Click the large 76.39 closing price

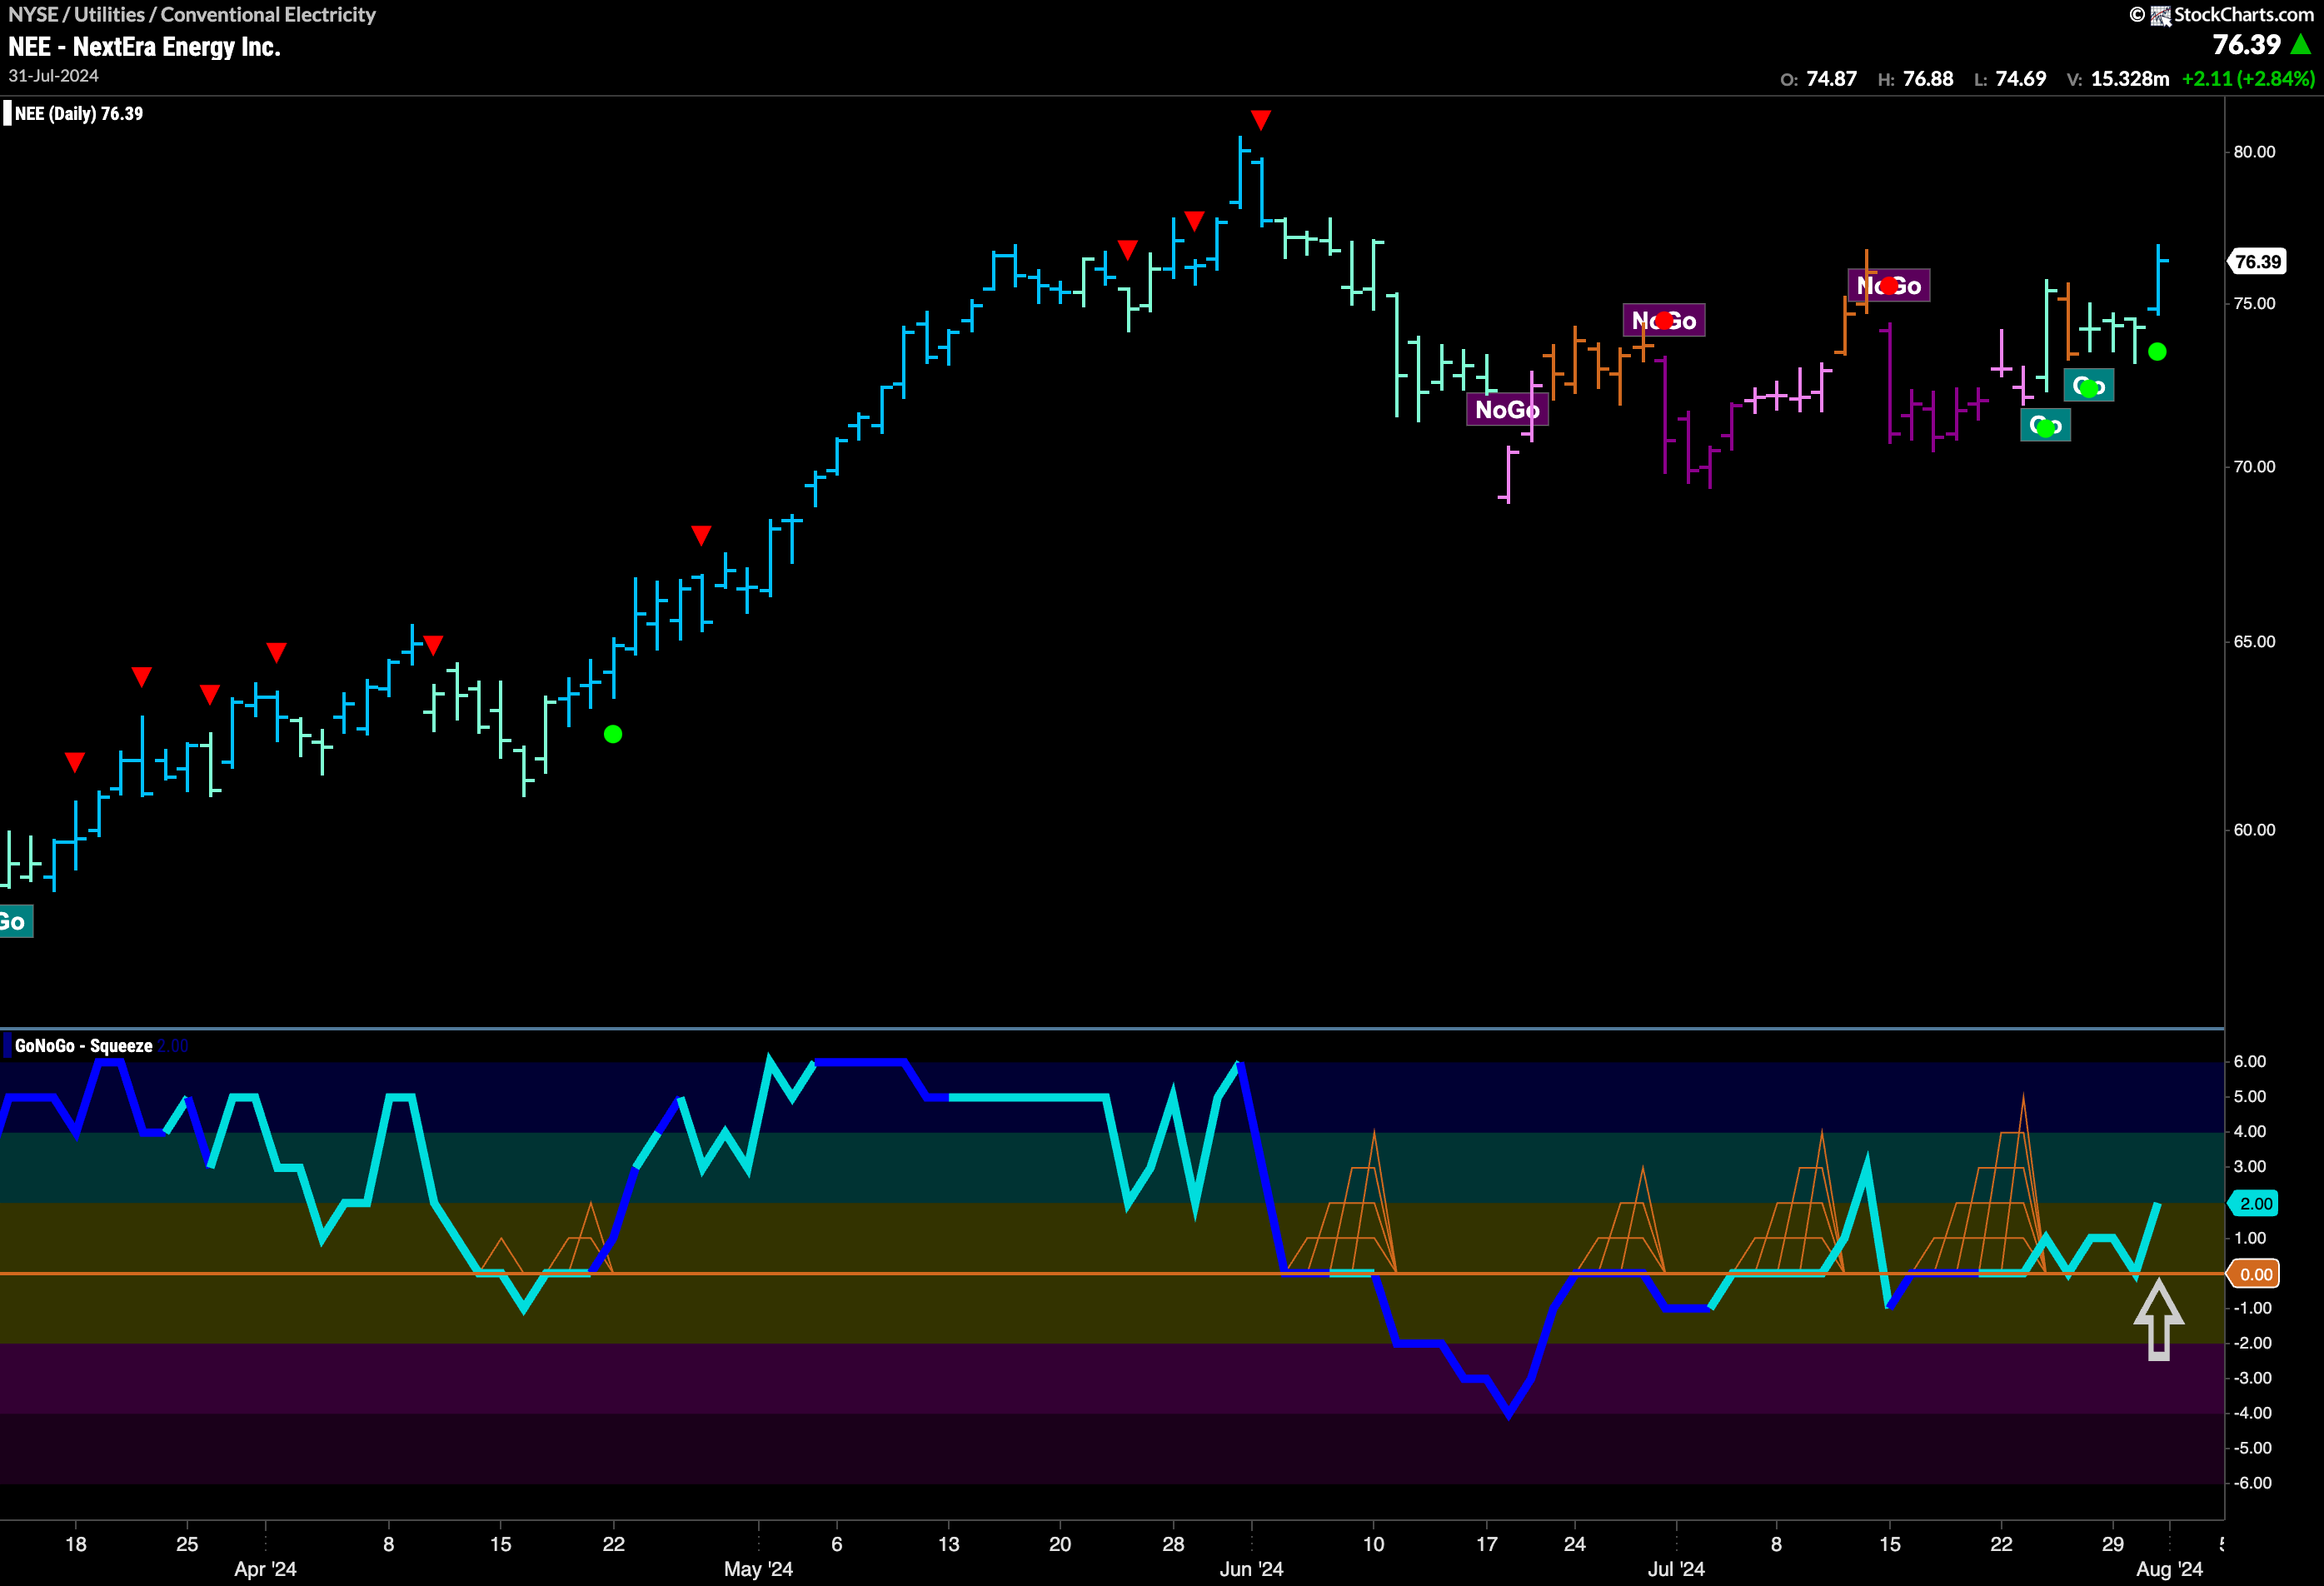coord(2246,45)
